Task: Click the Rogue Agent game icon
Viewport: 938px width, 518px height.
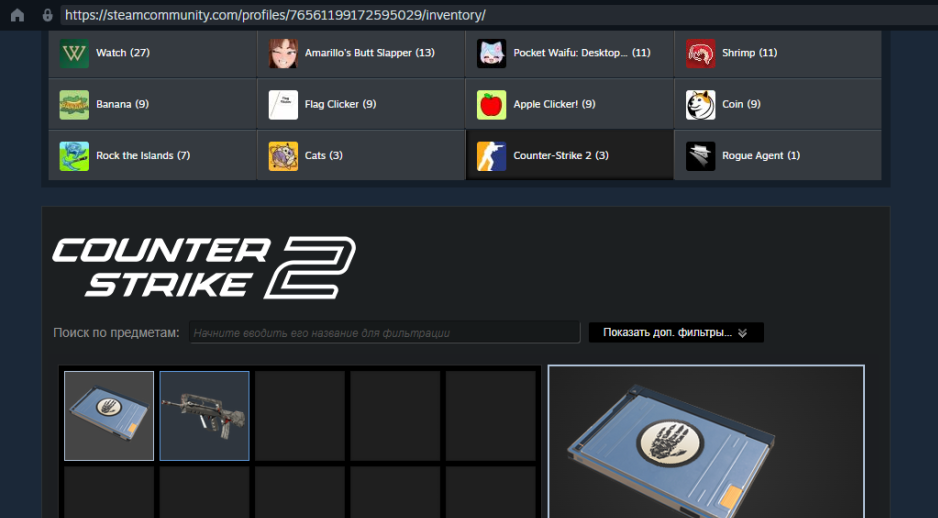Action: (701, 156)
